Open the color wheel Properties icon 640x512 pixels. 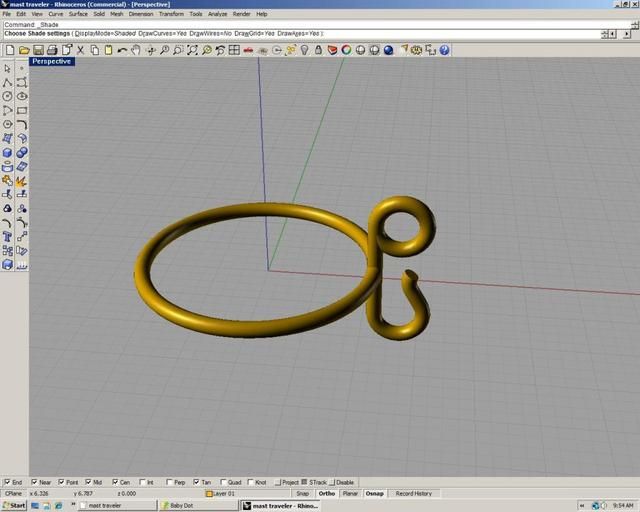pyautogui.click(x=346, y=50)
